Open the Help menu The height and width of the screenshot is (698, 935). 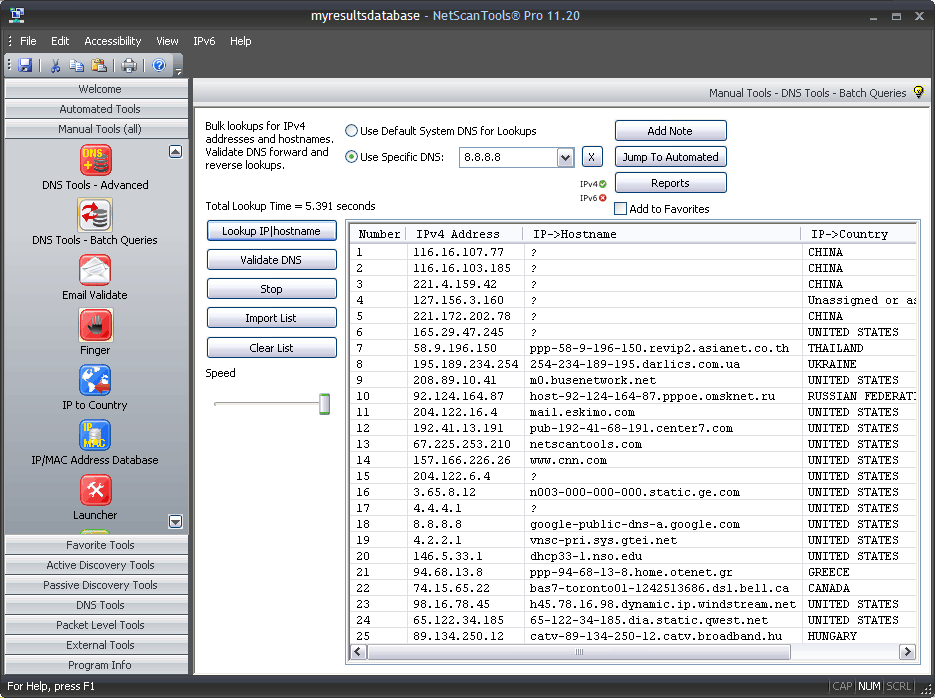(x=240, y=41)
